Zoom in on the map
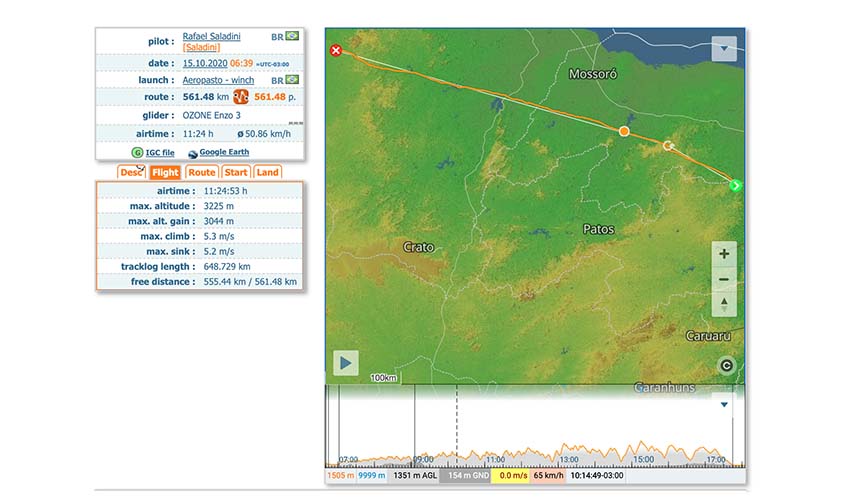The height and width of the screenshot is (500, 850). pos(724,254)
